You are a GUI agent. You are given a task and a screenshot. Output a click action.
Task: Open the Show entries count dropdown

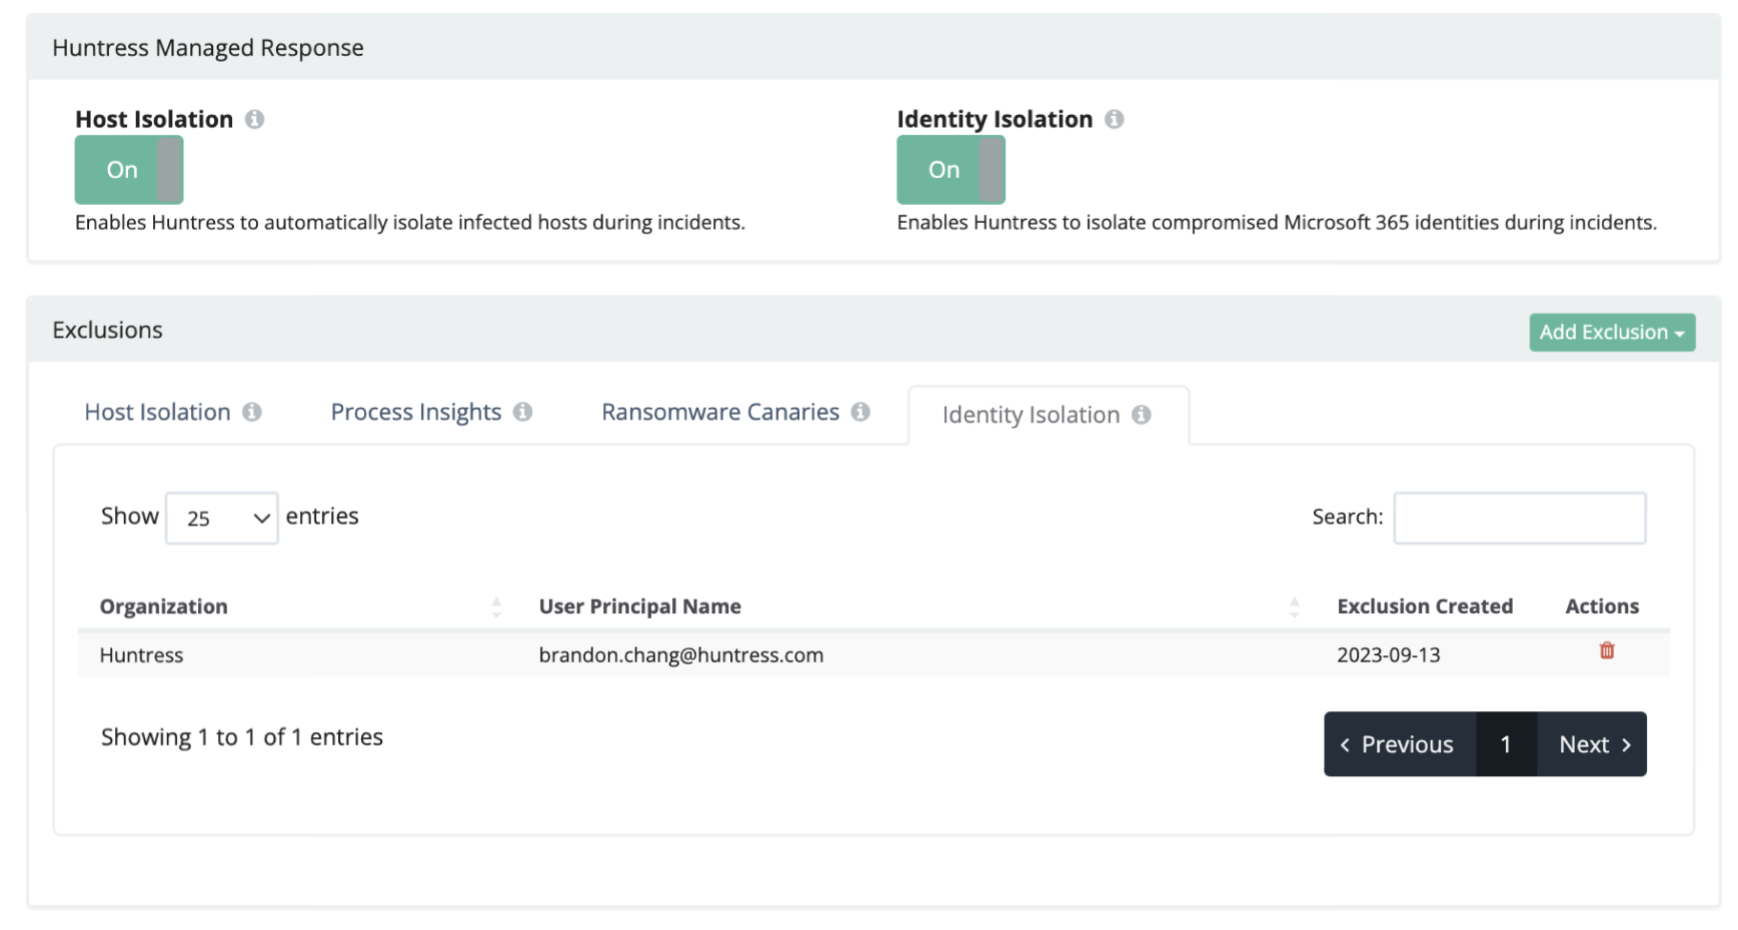pos(222,518)
